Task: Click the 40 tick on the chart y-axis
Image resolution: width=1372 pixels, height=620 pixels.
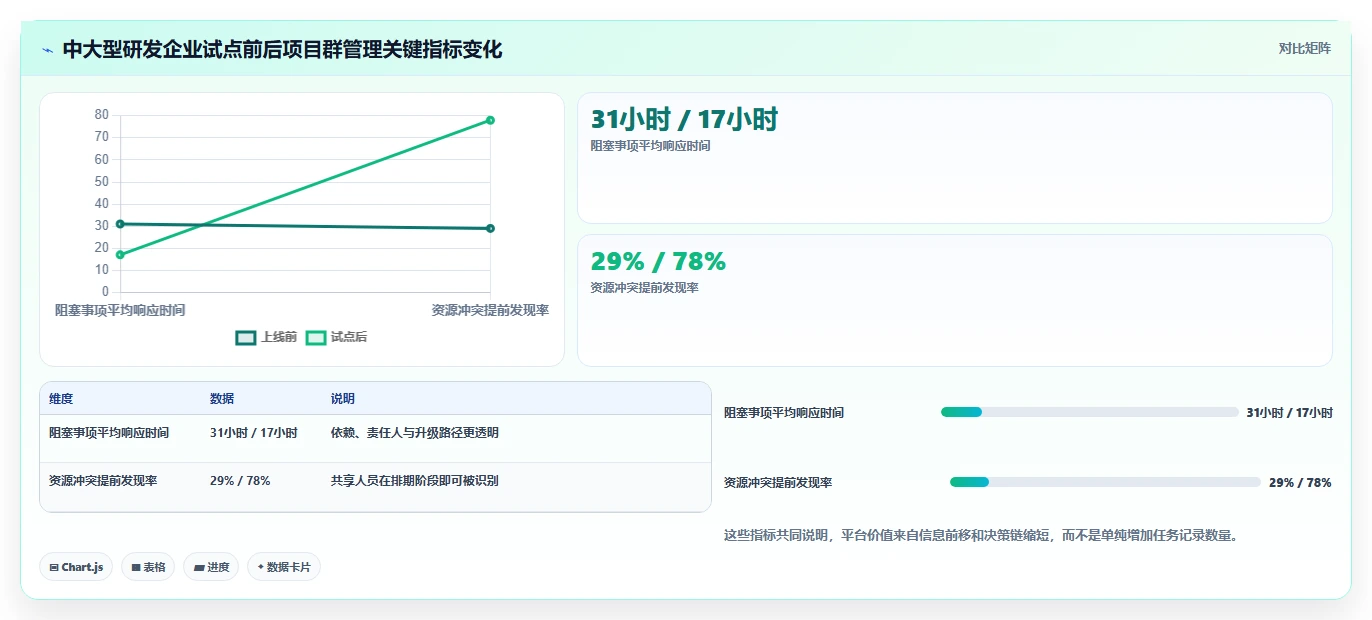Action: [102, 203]
